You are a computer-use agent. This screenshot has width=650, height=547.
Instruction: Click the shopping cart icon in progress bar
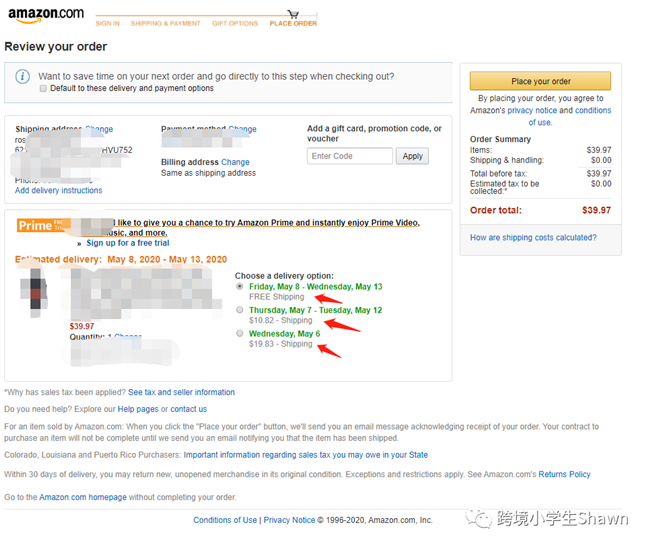point(293,14)
